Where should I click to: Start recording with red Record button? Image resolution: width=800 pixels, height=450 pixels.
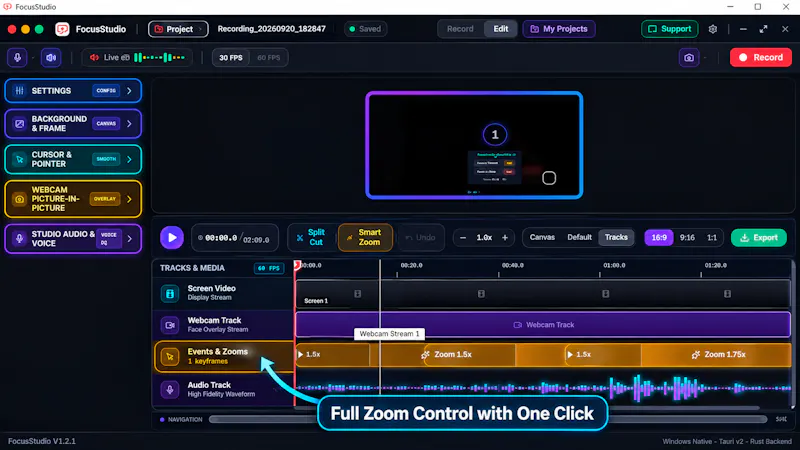pos(761,58)
